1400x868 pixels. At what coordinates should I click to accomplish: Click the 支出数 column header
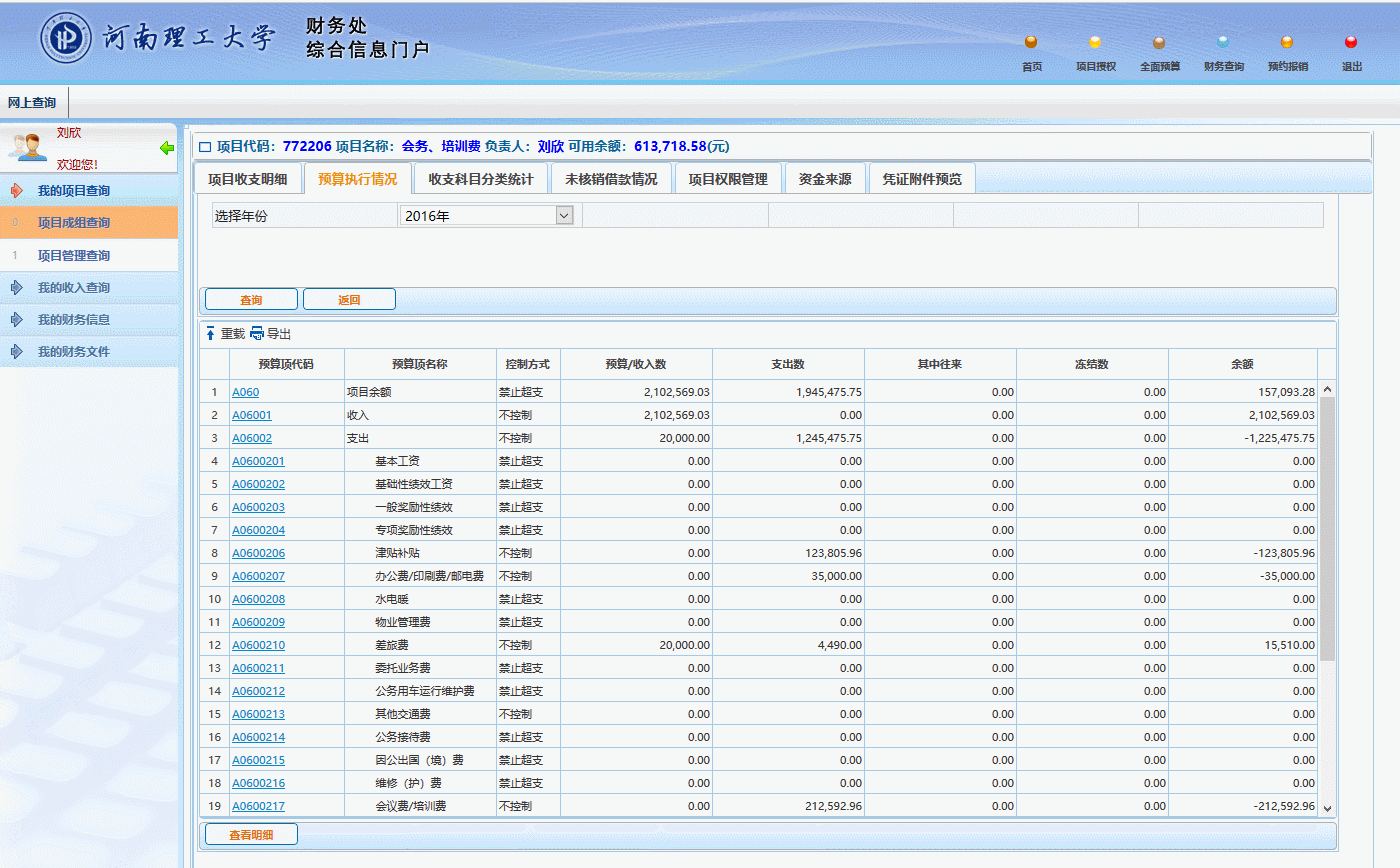[788, 364]
